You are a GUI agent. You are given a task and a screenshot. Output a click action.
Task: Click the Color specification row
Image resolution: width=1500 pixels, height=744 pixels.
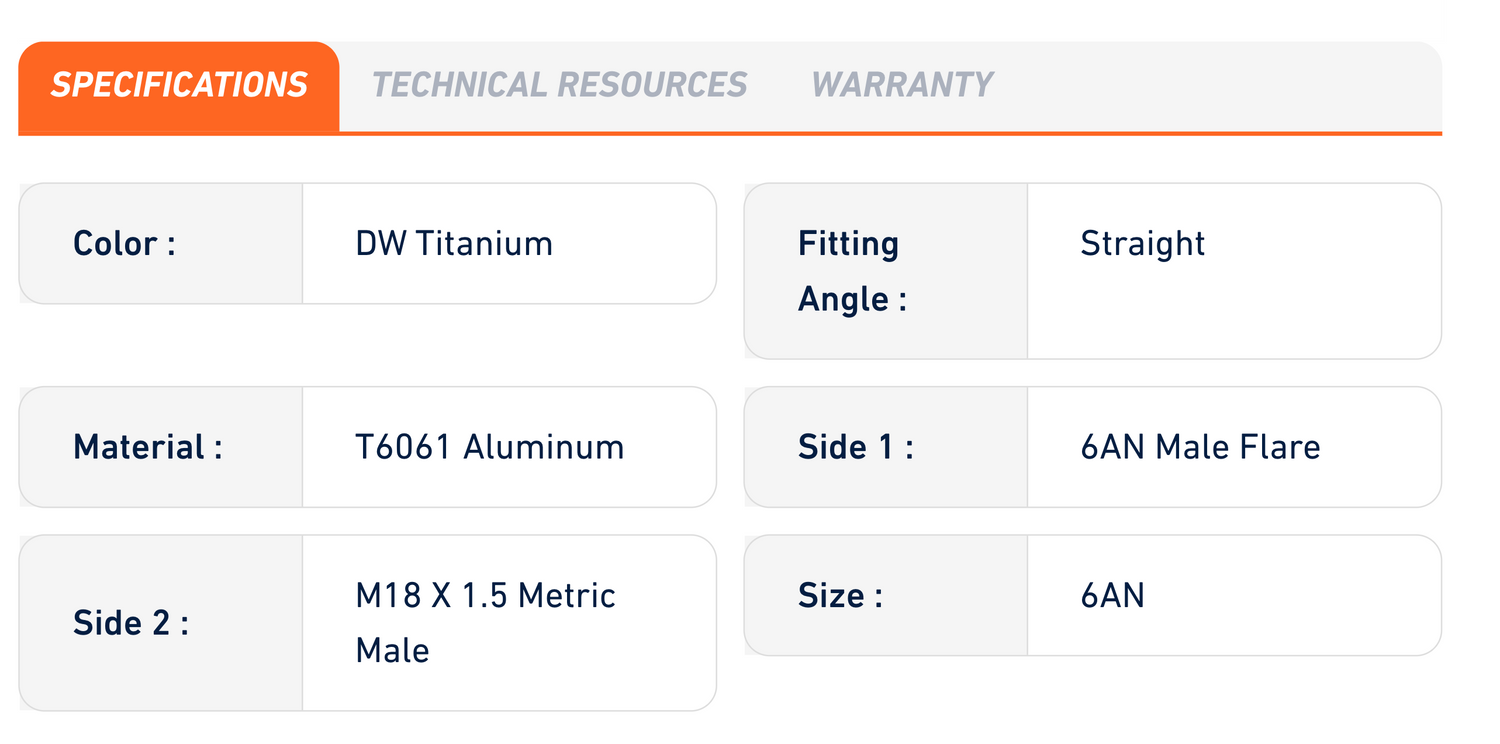point(368,243)
